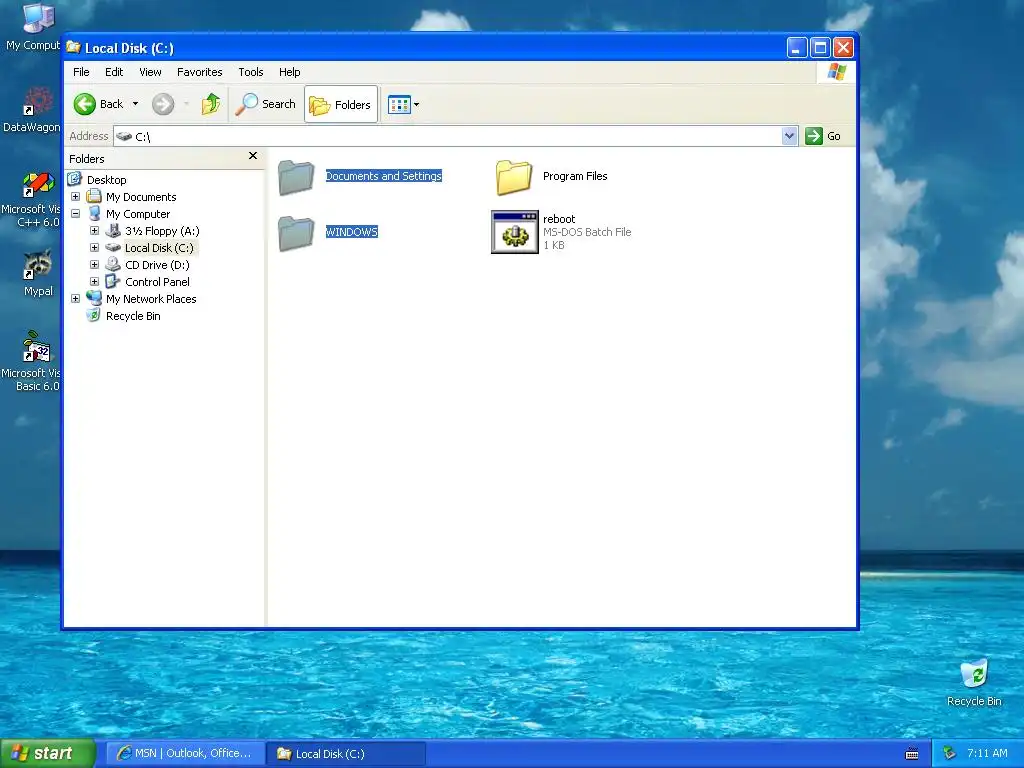1024x768 pixels.
Task: Open the Back history dropdown arrow
Action: coord(135,104)
